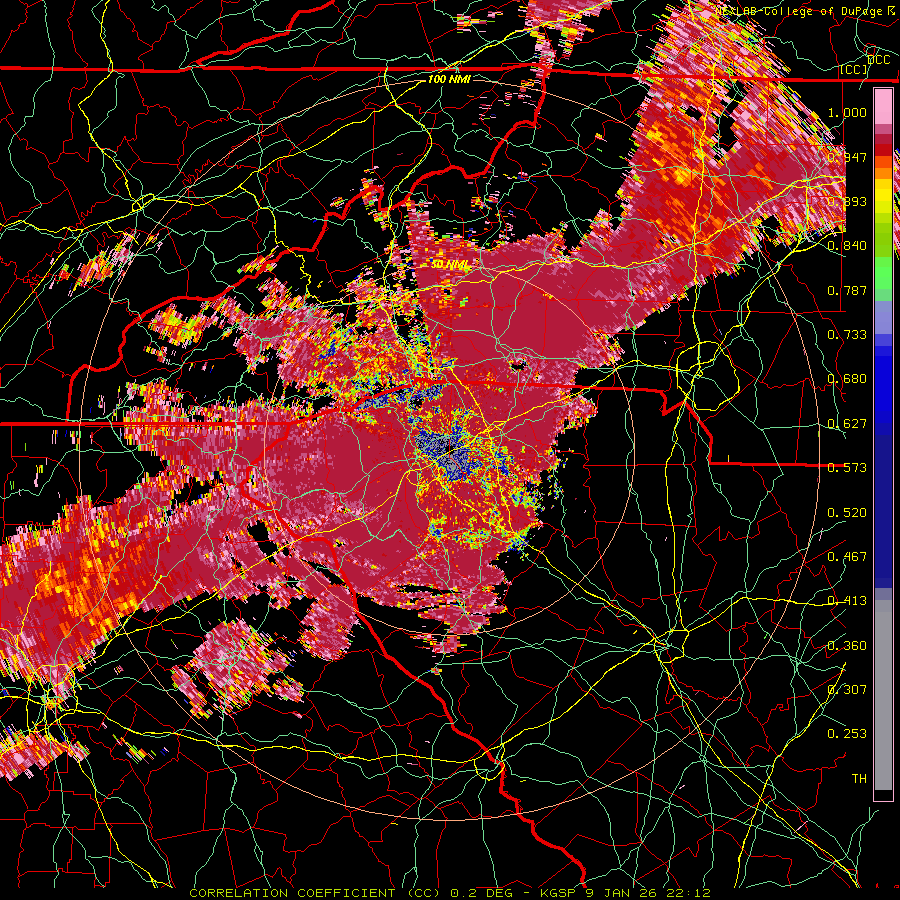This screenshot has width=900, height=900.
Task: Click the Correlation Coefficient KGSP title caption
Action: click(450, 893)
